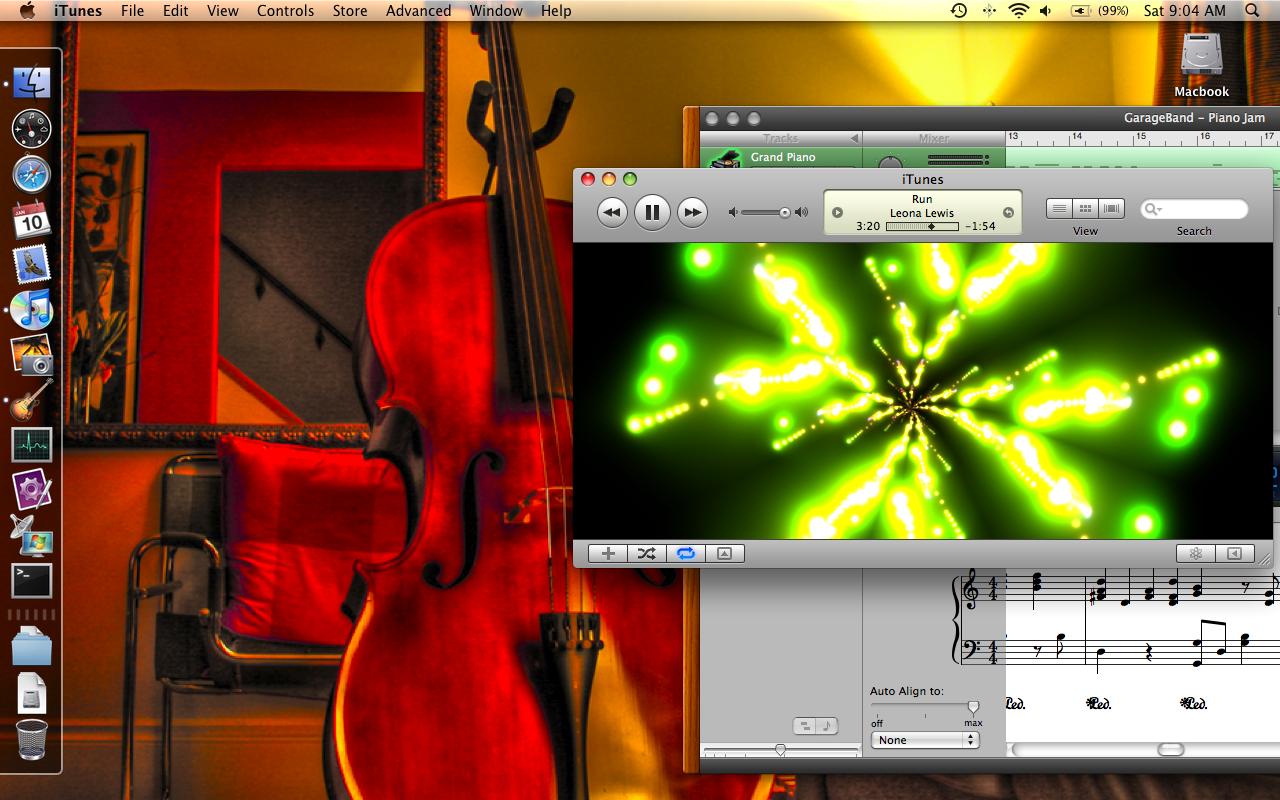Screen dimensions: 1280x800
Task: Select the Grand Piano track in GarageBand
Action: [781, 158]
